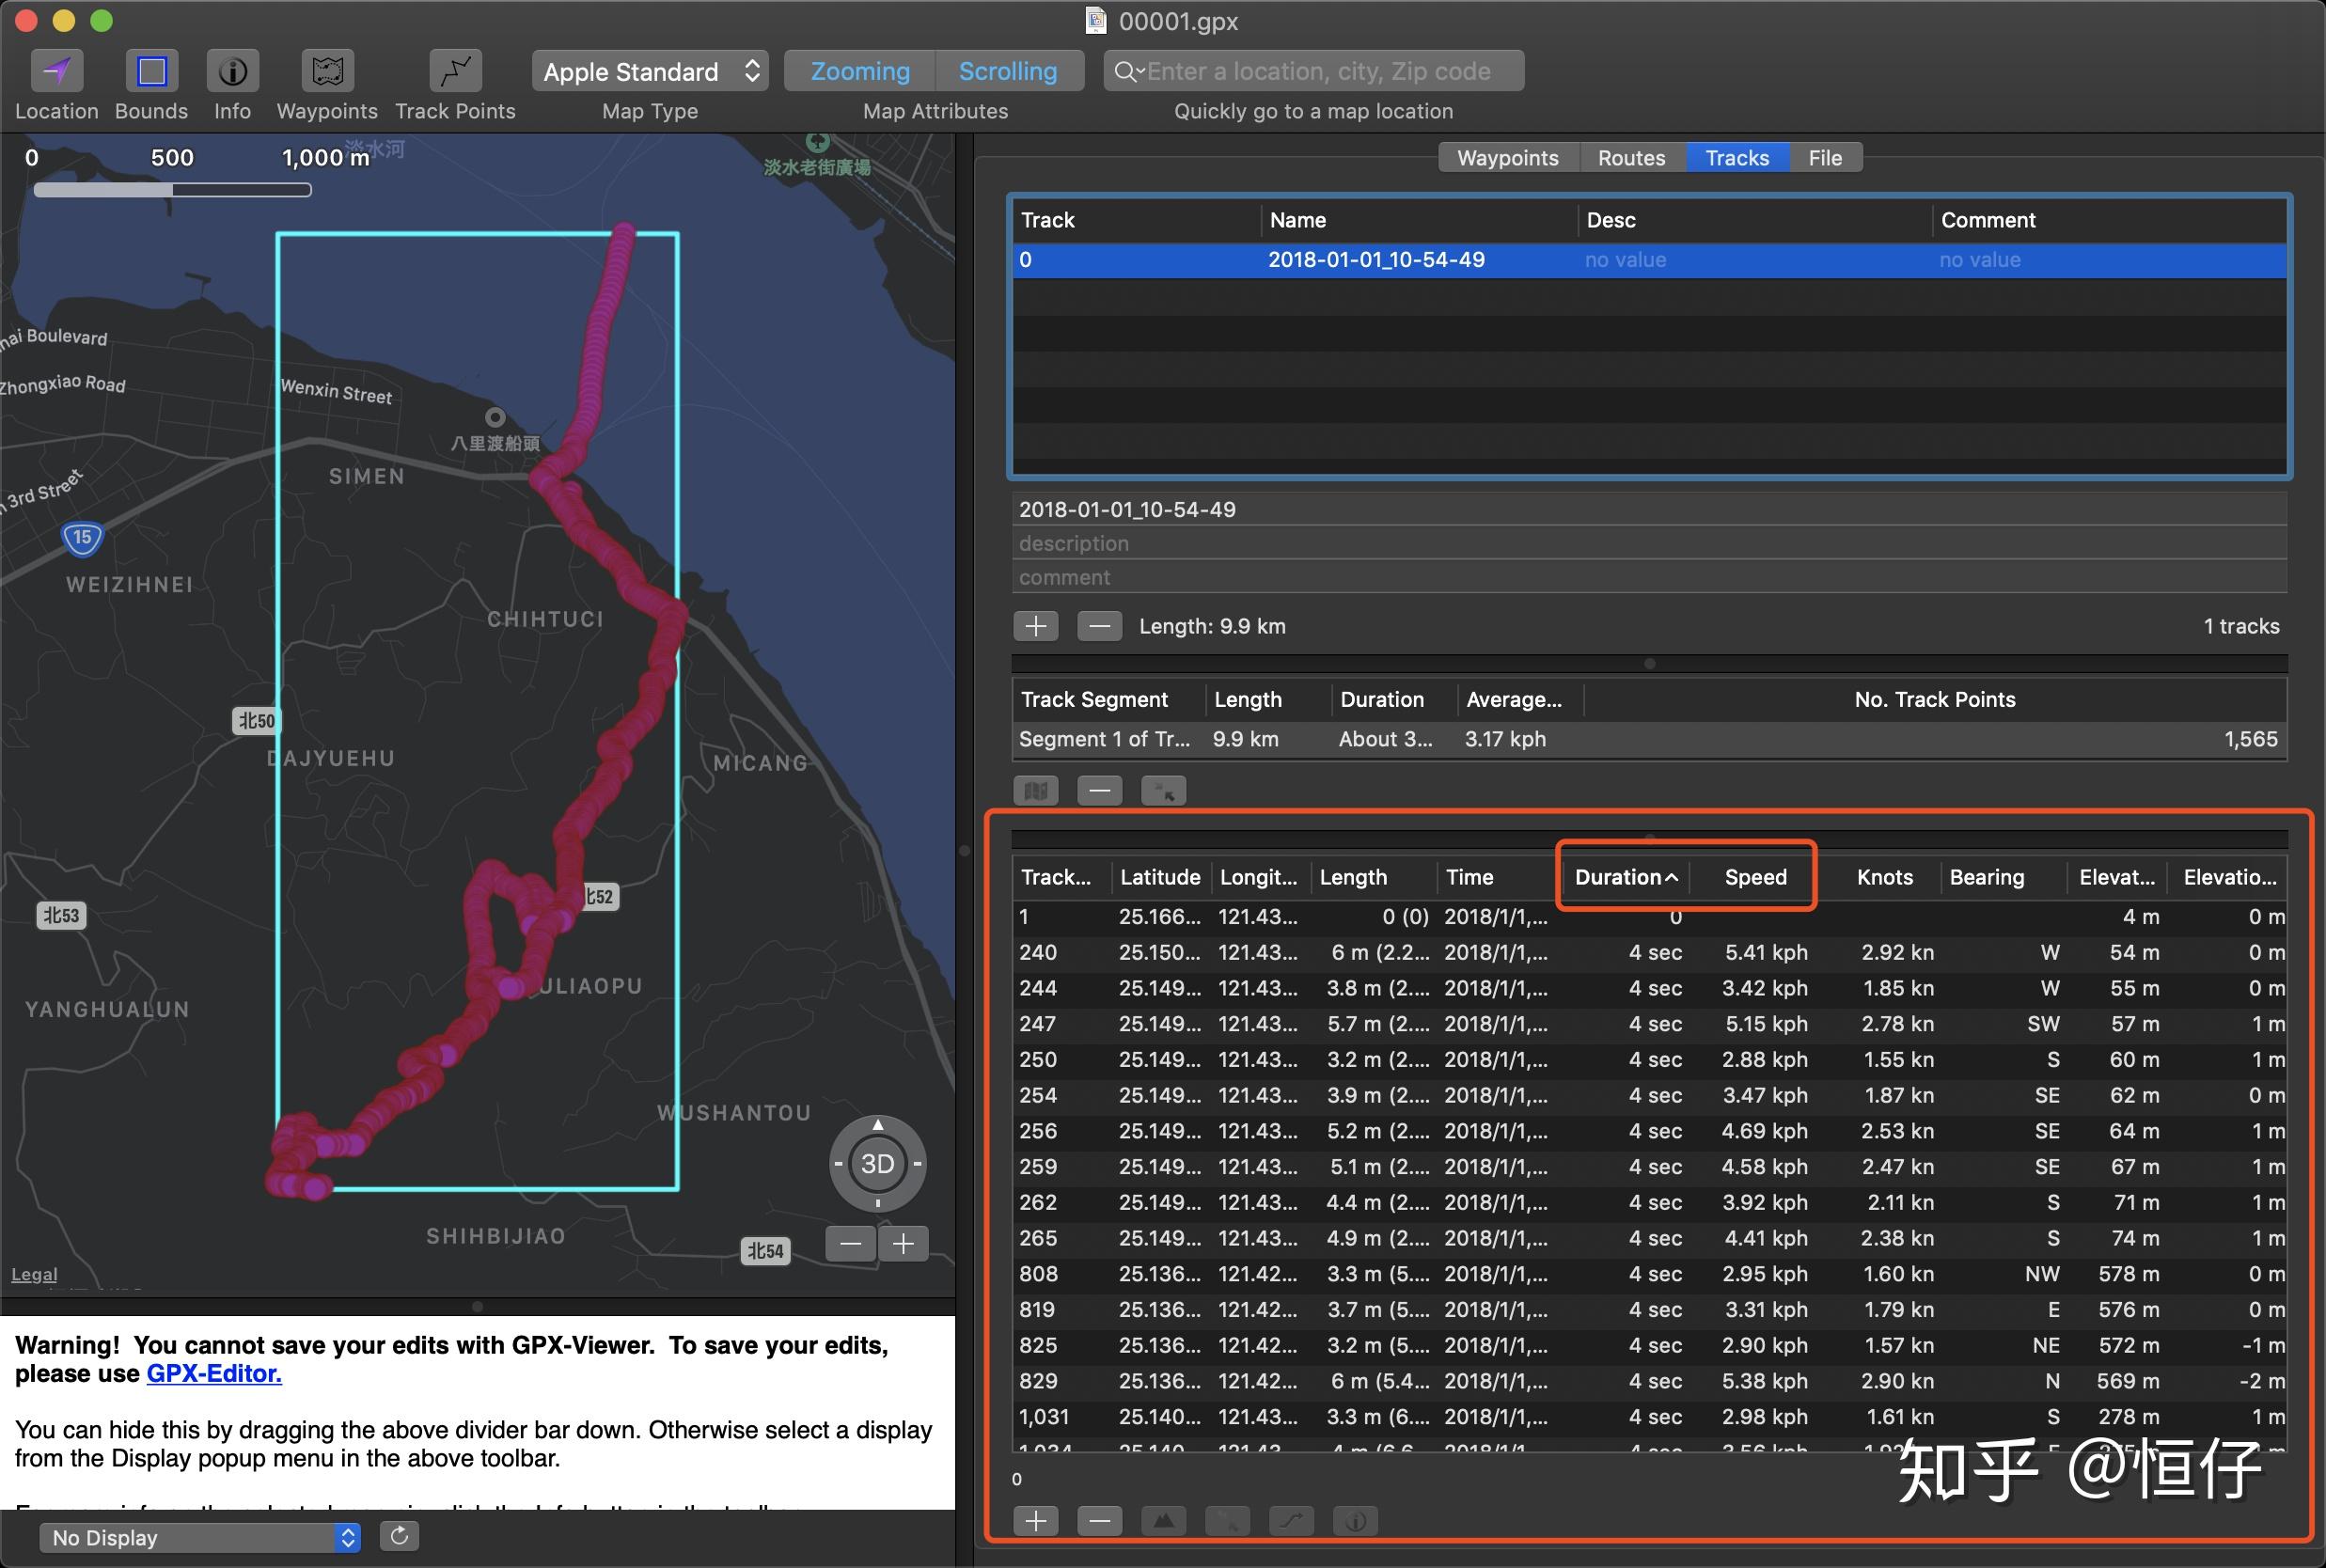Toggle the Scrolling map attribute
Viewport: 2326px width, 1568px height.
coord(1007,71)
